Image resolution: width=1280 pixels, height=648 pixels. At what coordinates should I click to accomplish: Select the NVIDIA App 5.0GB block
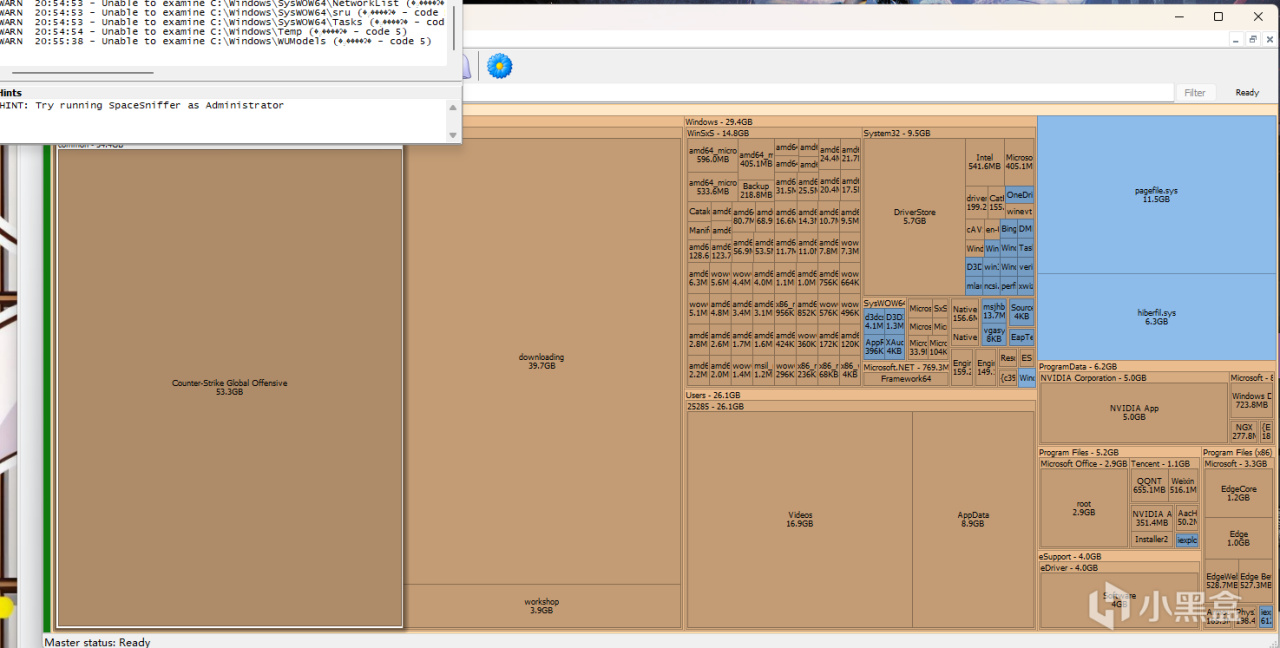tap(1133, 413)
